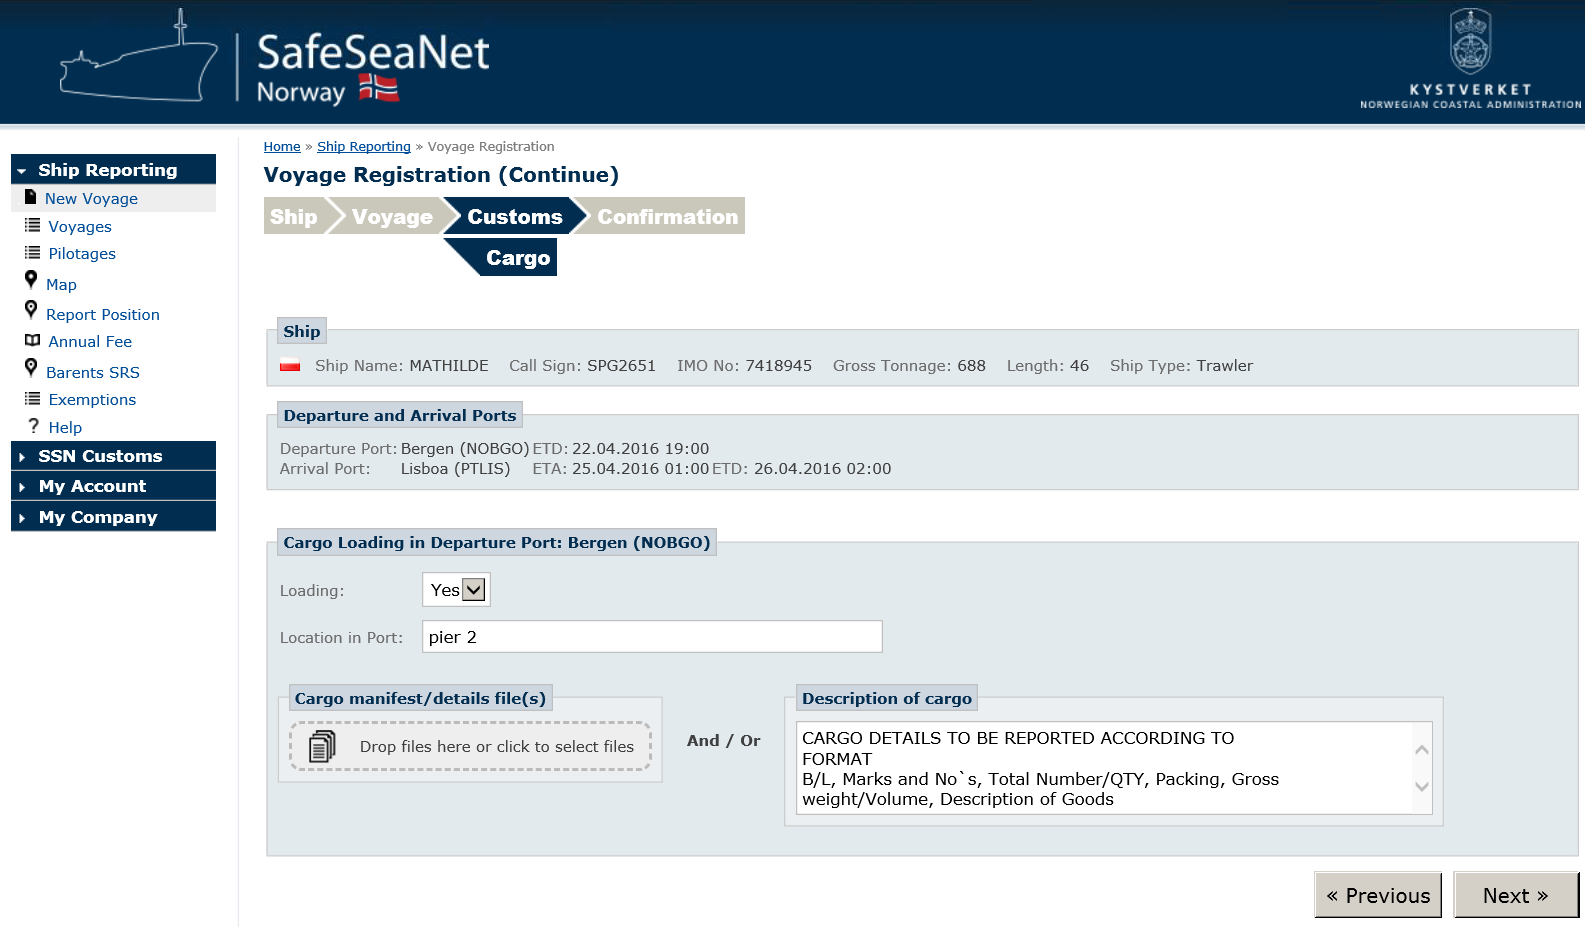Click the Next button
Viewport: 1585px width, 930px height.
[1516, 895]
